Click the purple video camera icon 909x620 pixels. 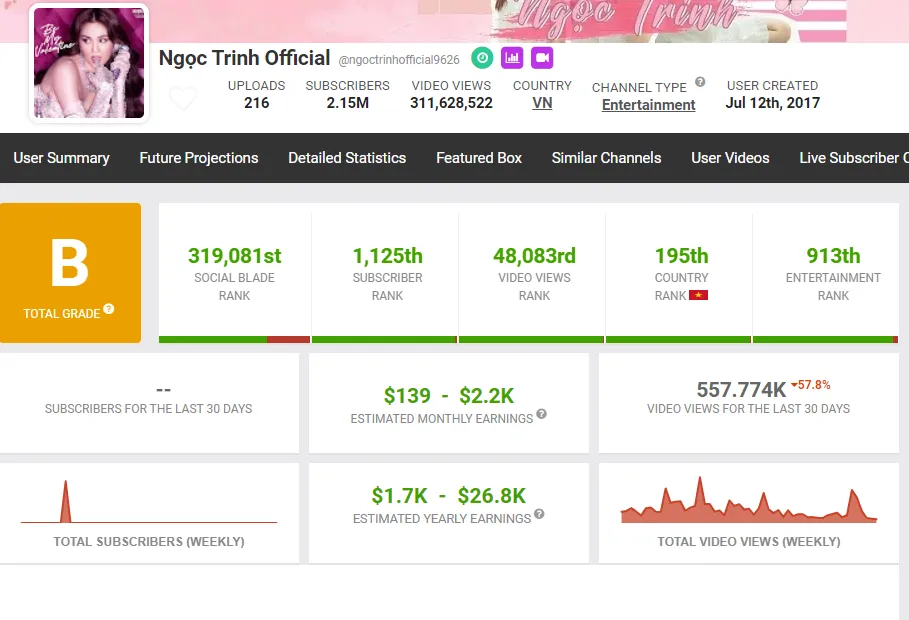542,57
